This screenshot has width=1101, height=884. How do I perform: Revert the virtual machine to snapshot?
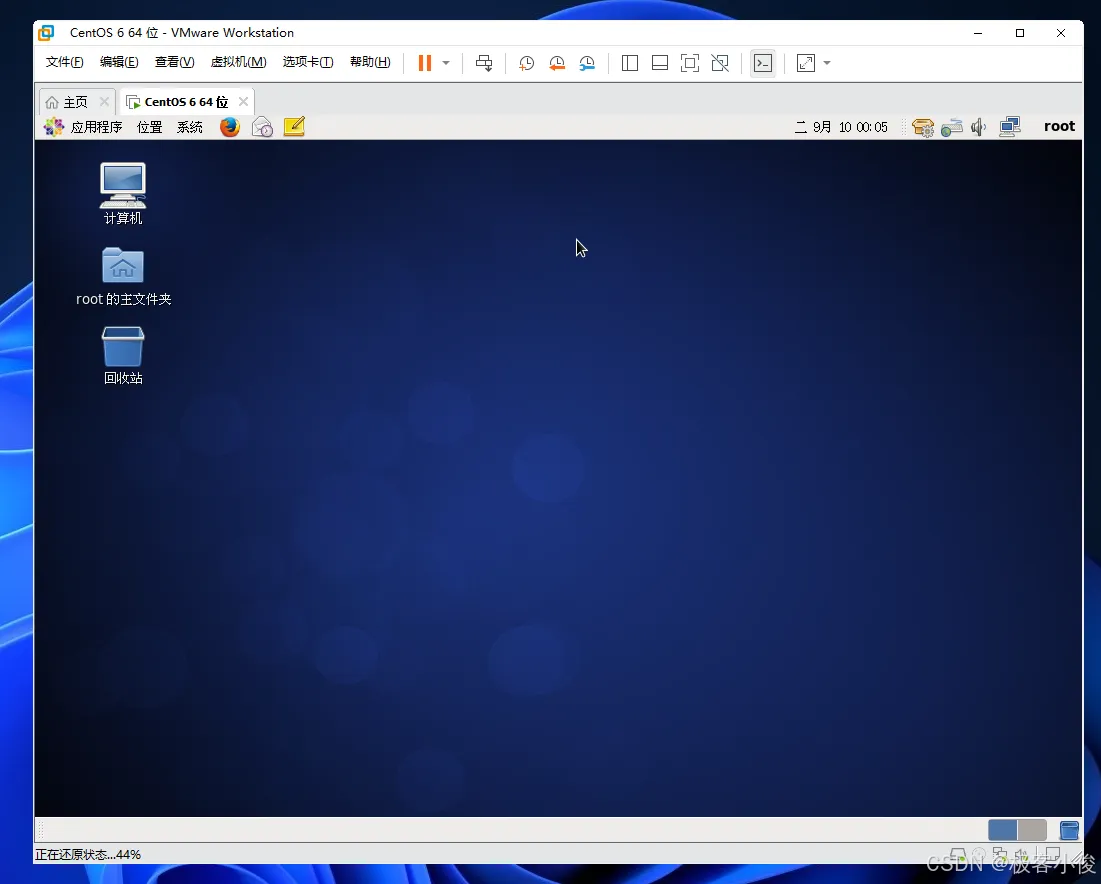coord(557,63)
